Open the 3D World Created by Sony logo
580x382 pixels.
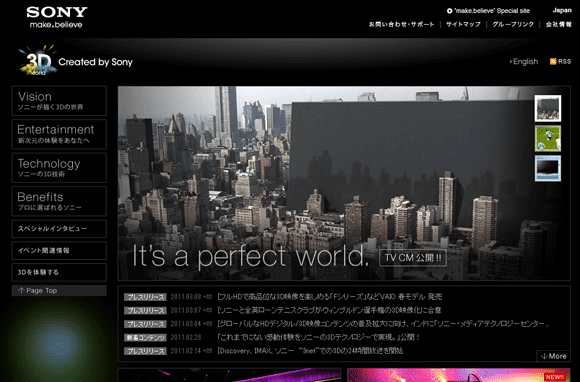coord(76,61)
